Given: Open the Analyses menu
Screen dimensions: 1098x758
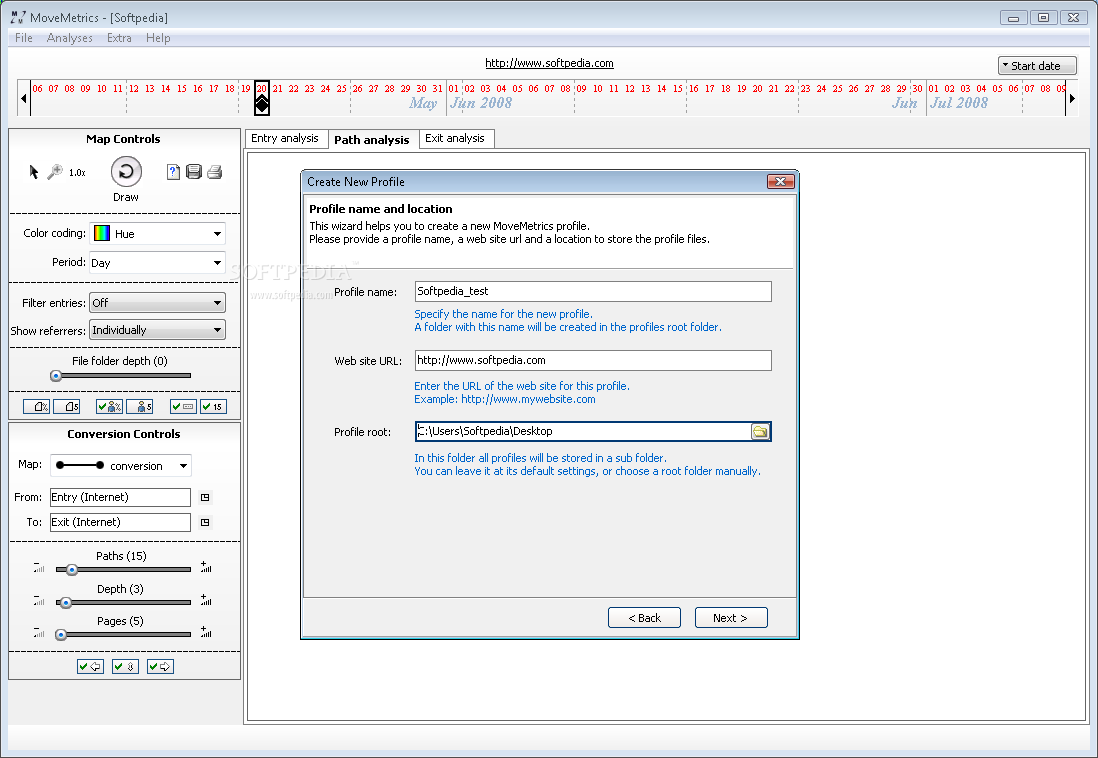Looking at the screenshot, I should (x=69, y=38).
